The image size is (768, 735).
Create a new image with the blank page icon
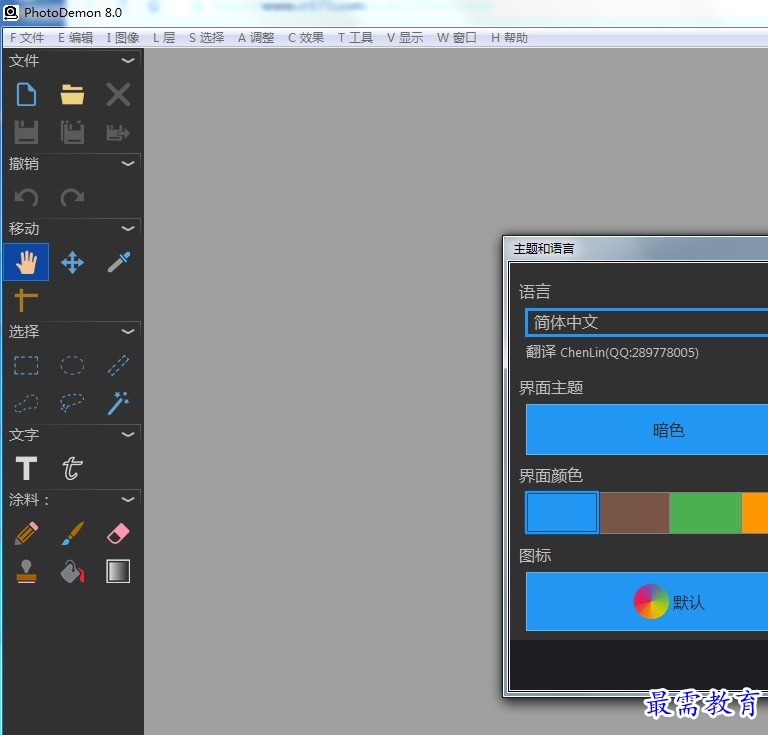(x=26, y=95)
